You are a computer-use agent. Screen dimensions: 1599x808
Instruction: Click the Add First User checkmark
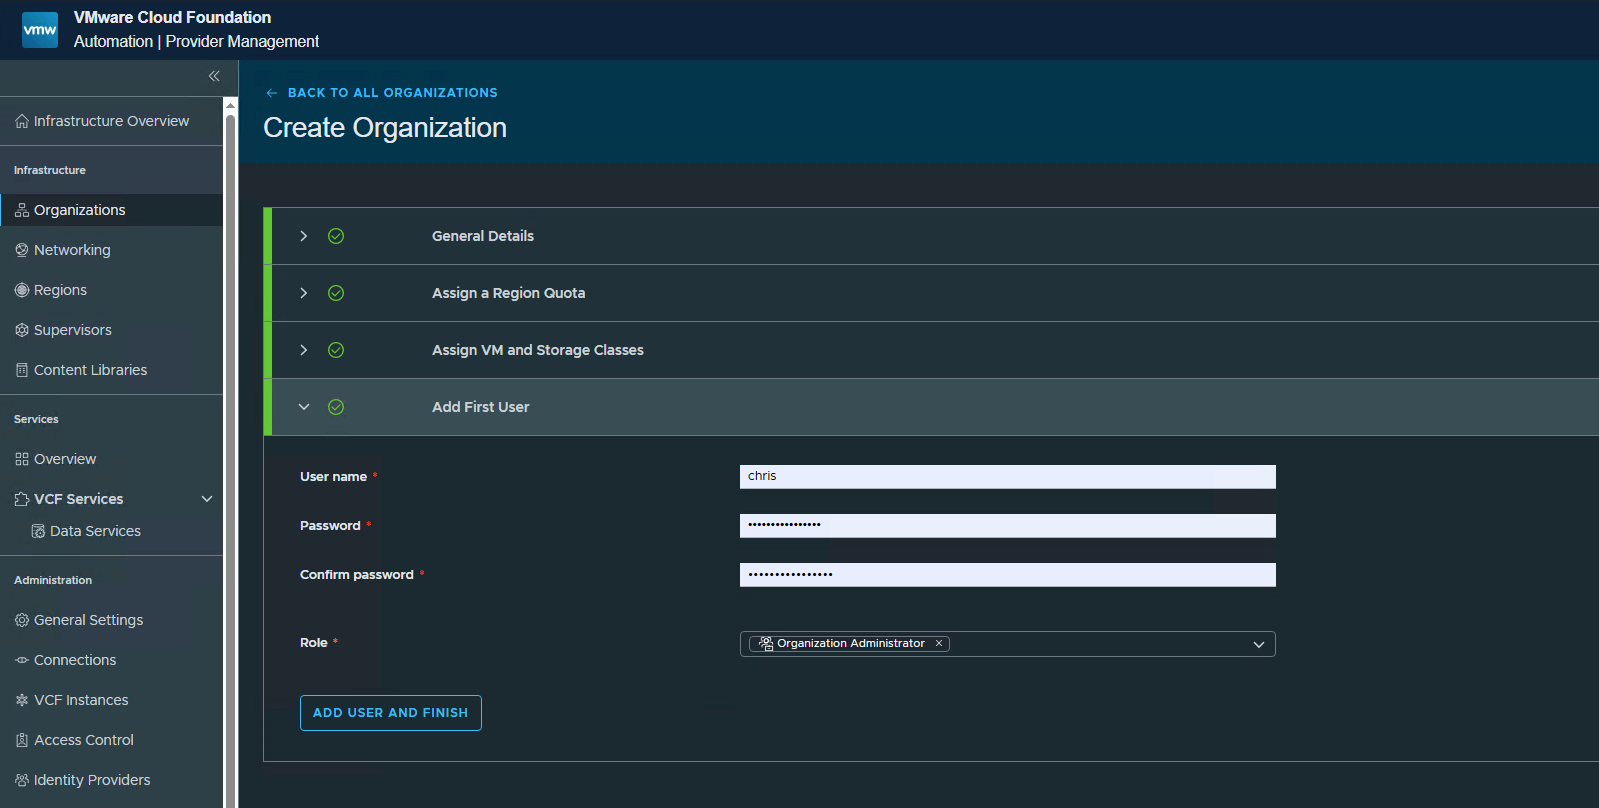click(x=336, y=407)
